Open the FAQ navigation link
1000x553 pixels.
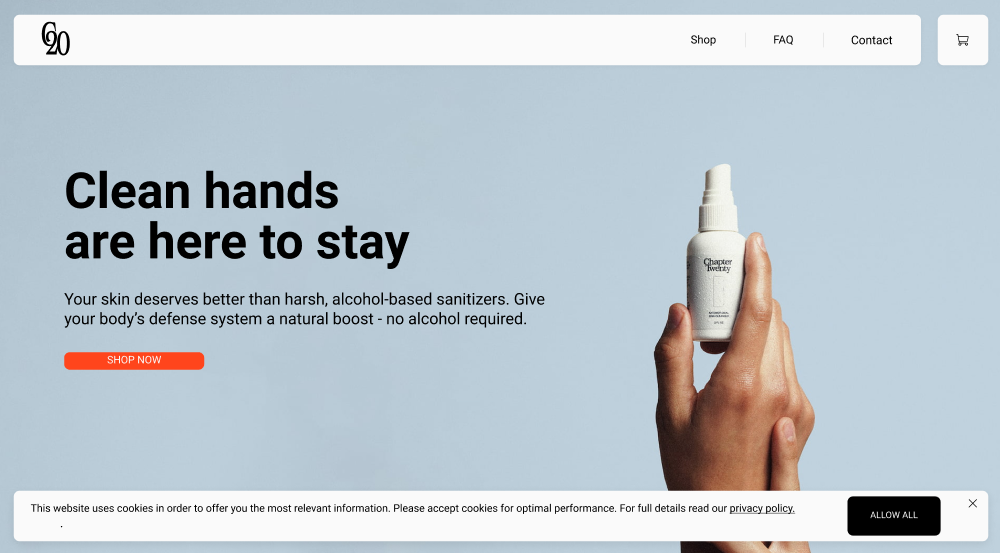pos(783,40)
